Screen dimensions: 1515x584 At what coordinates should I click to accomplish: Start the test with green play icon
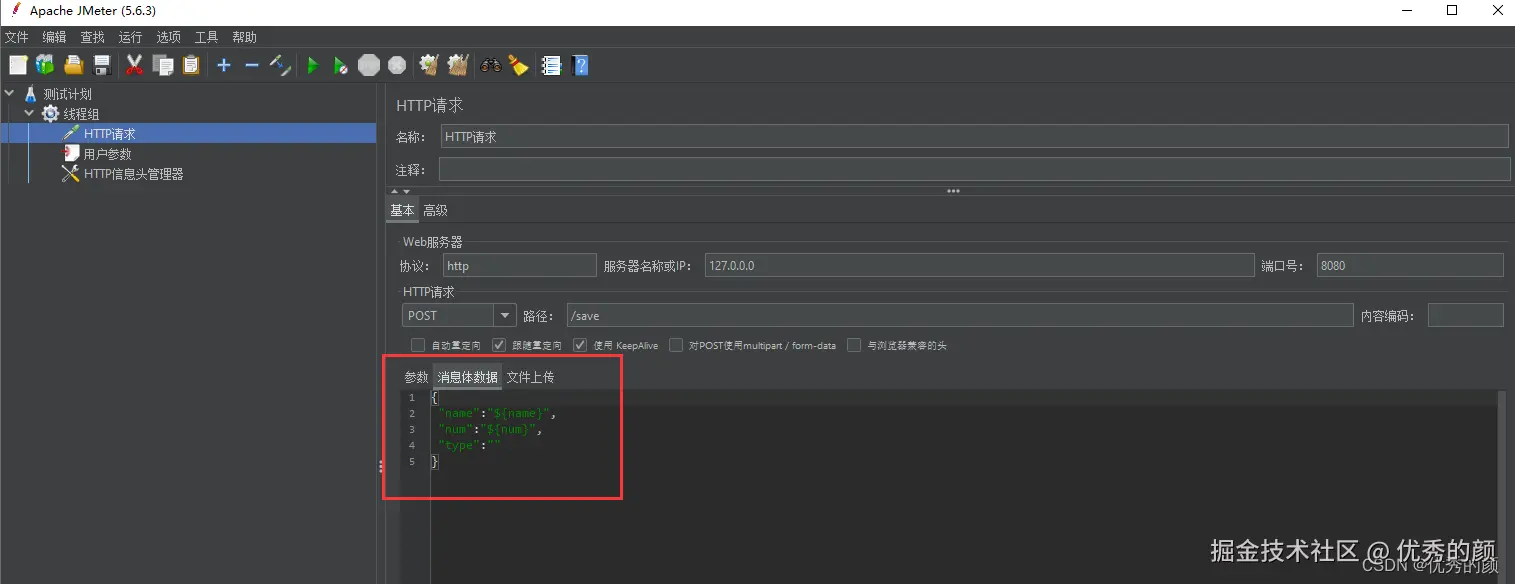313,65
